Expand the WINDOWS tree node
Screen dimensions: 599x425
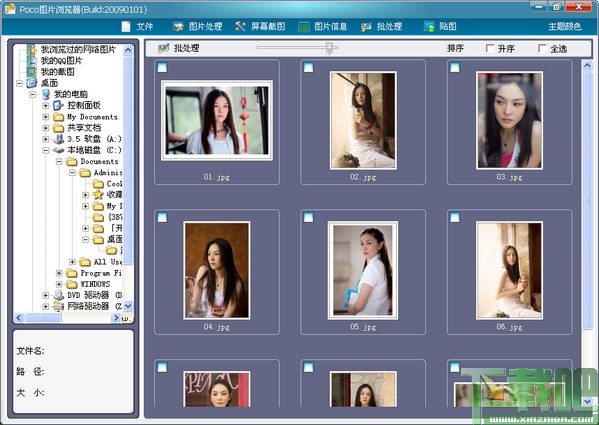click(59, 284)
